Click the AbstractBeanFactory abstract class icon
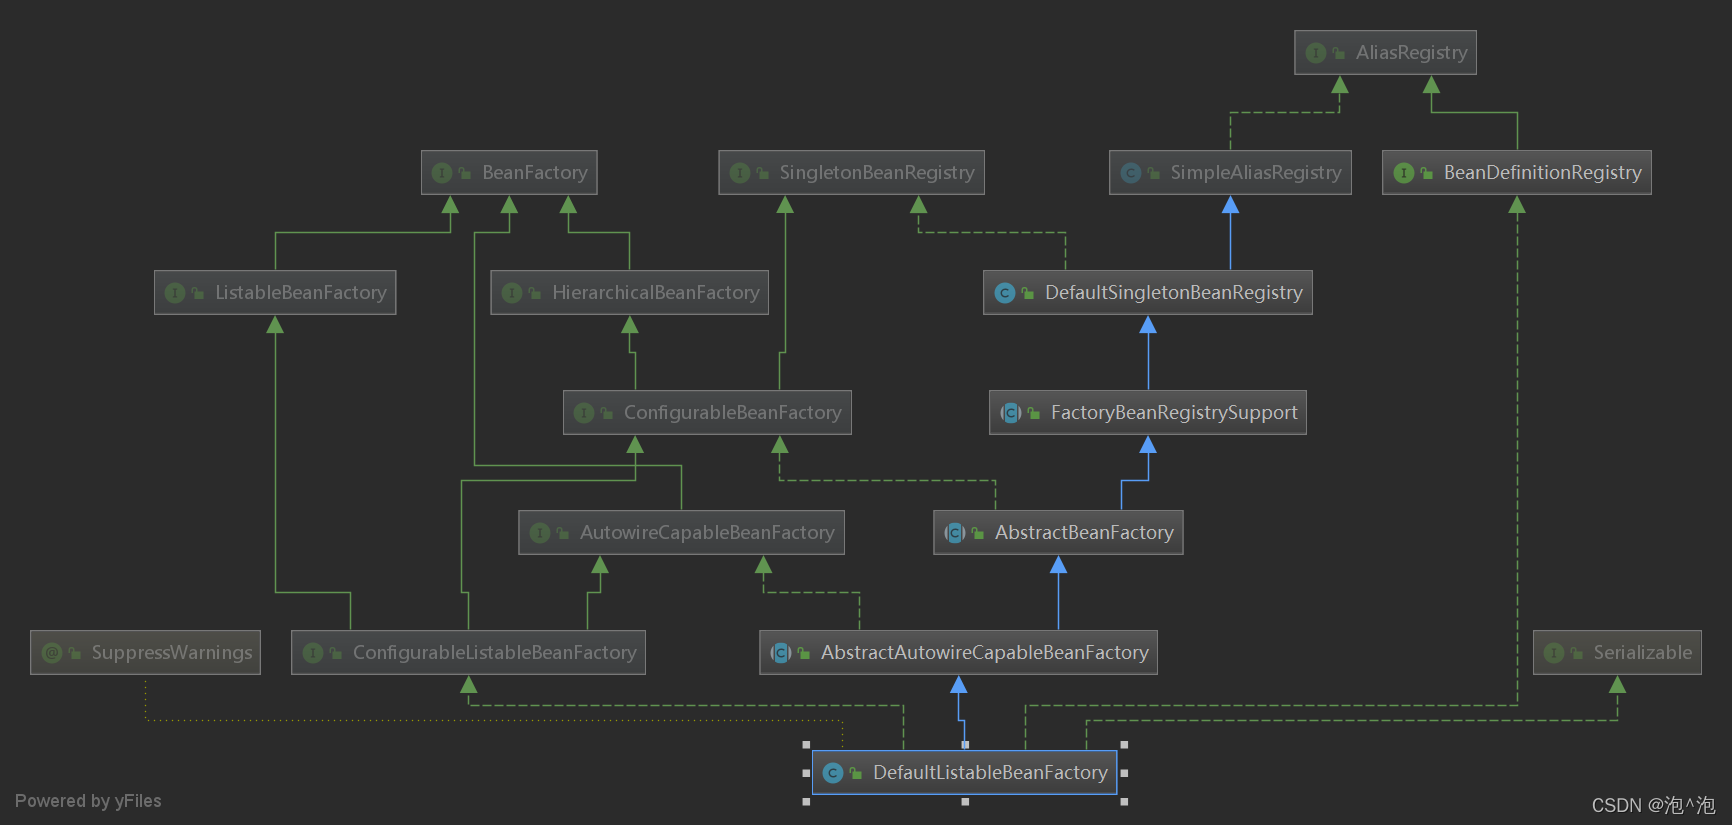The height and width of the screenshot is (825, 1732). click(x=955, y=533)
